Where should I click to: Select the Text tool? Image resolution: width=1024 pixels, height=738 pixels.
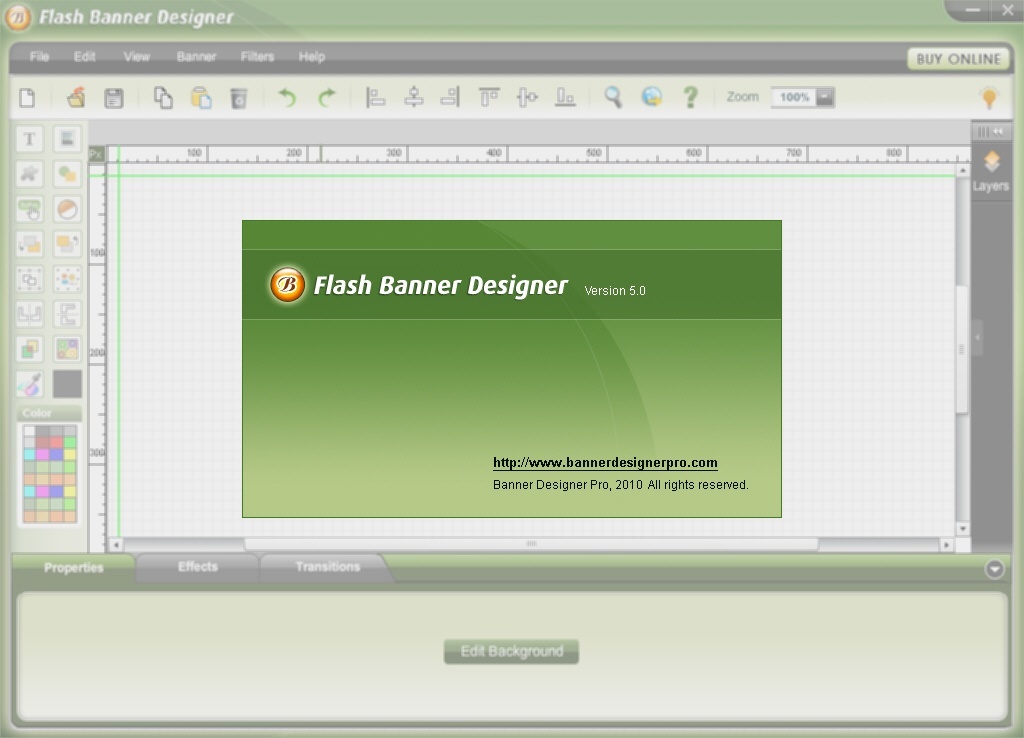29,139
